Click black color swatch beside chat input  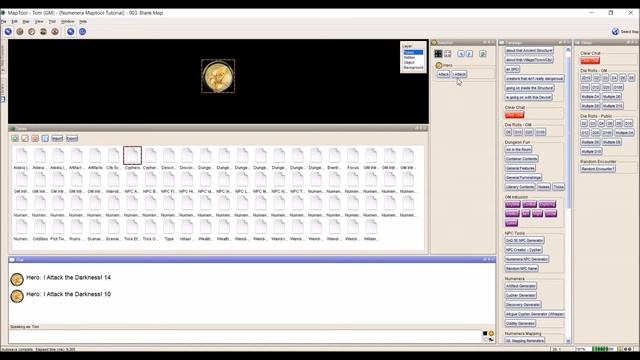tap(485, 333)
